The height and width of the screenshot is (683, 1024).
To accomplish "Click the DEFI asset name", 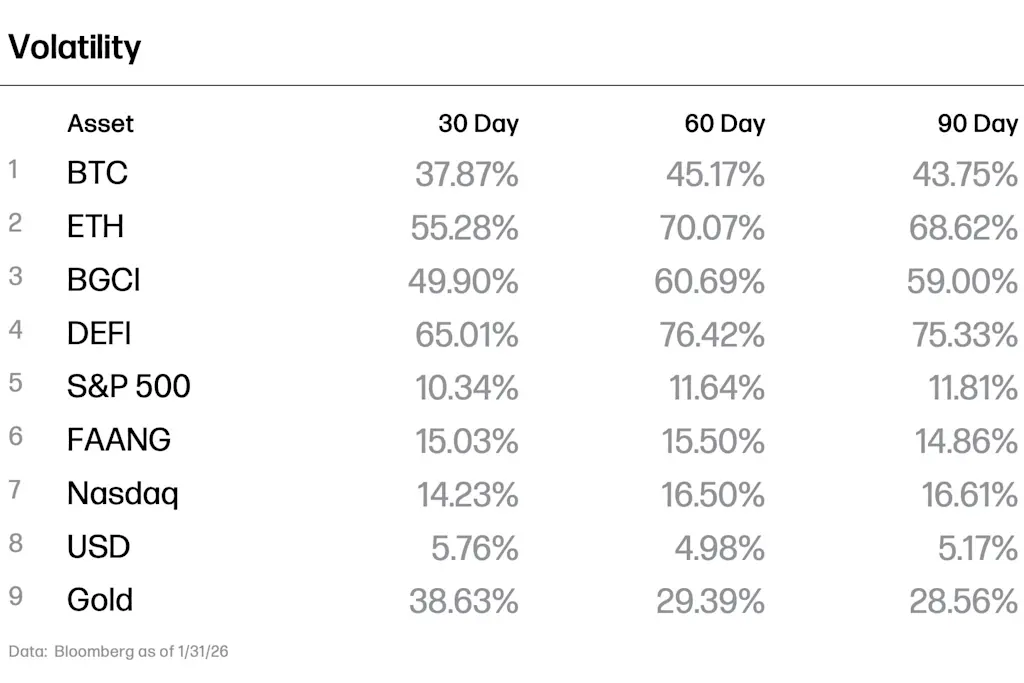I will [x=99, y=334].
